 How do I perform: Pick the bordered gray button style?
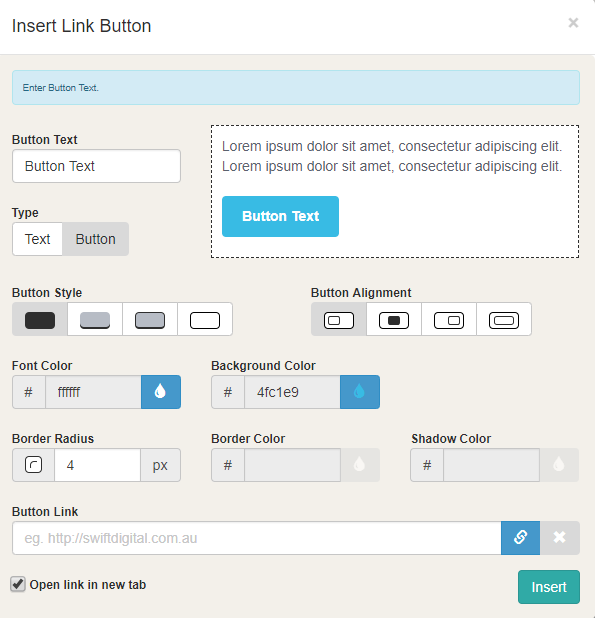click(x=150, y=319)
